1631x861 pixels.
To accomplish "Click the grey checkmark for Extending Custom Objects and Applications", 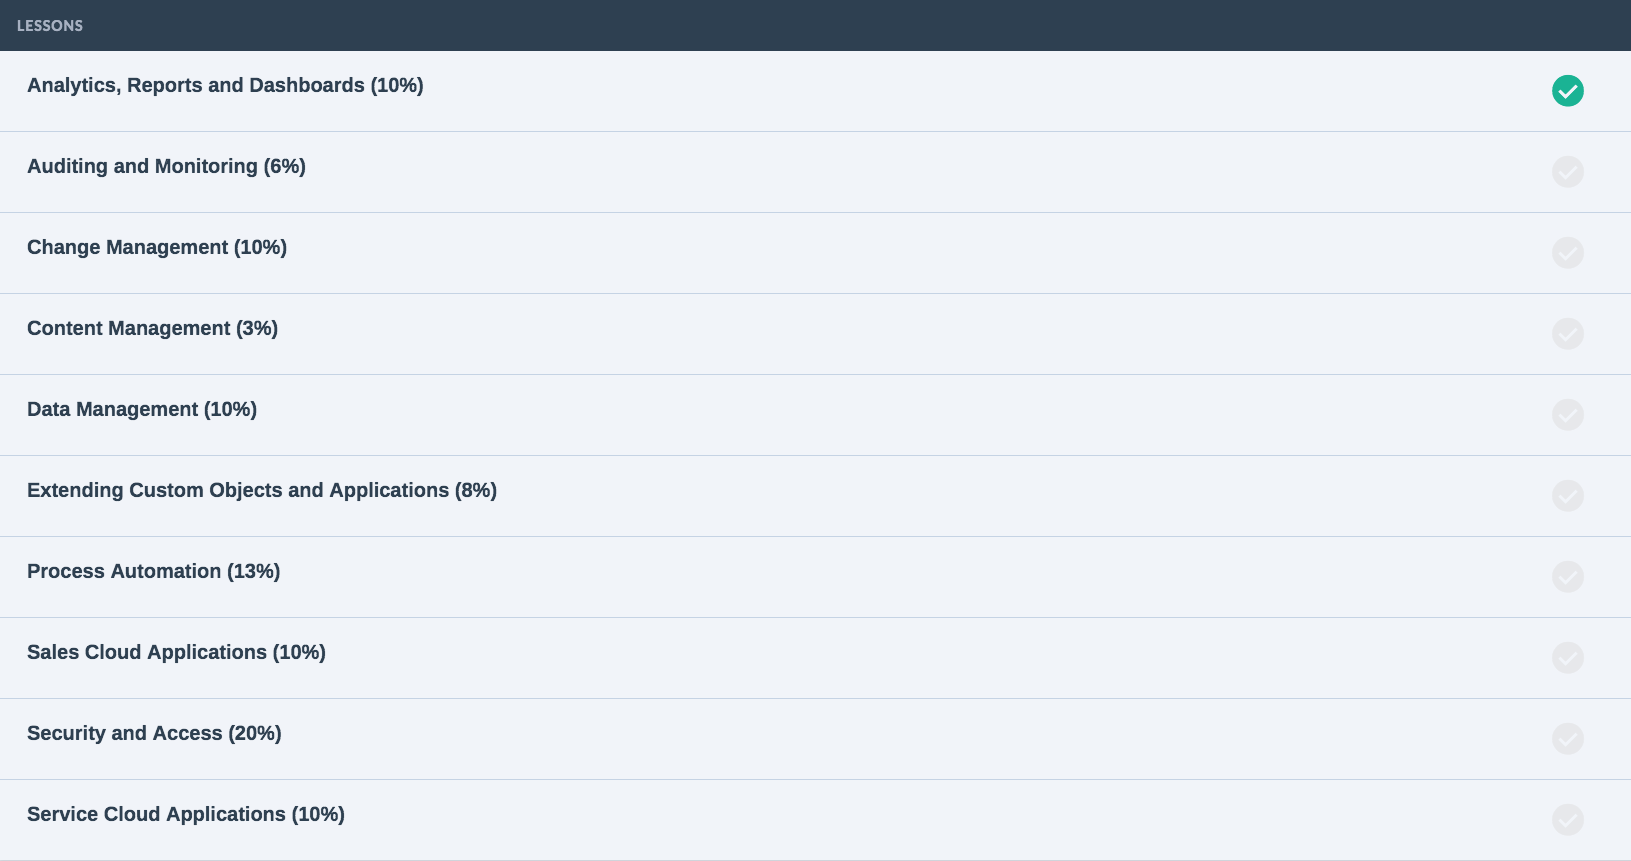I will coord(1567,496).
